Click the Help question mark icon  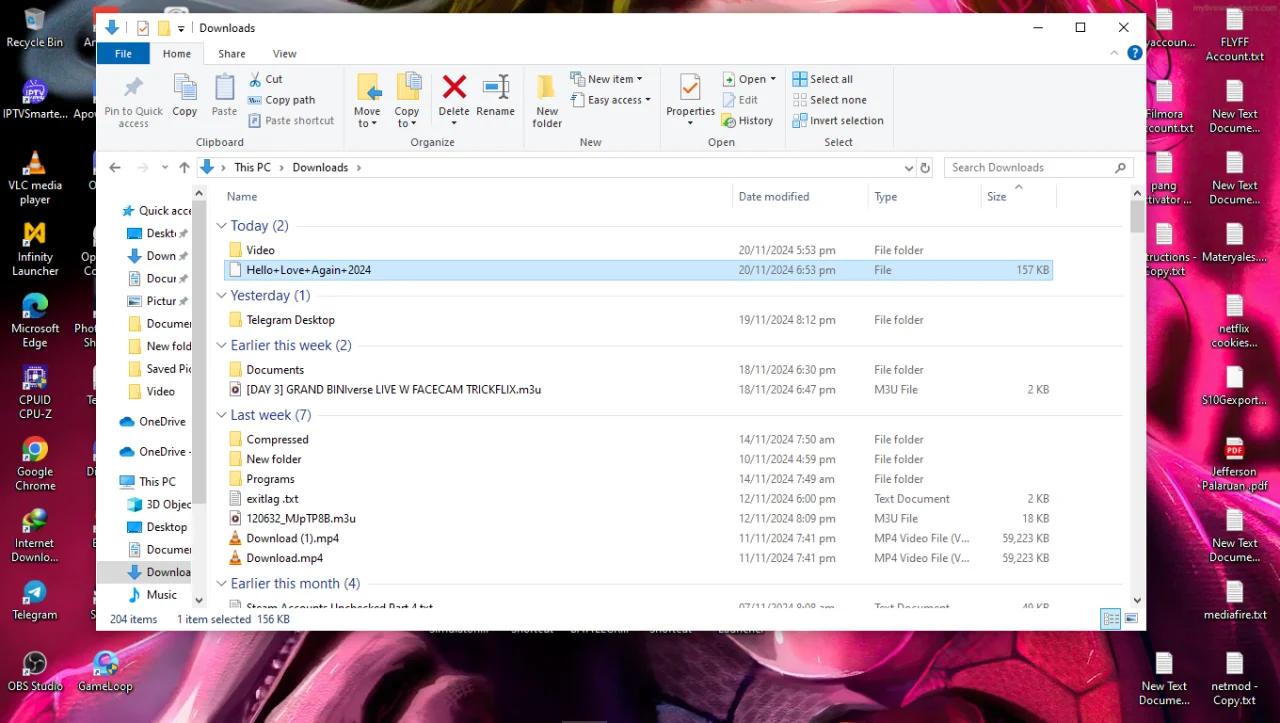coord(1135,53)
